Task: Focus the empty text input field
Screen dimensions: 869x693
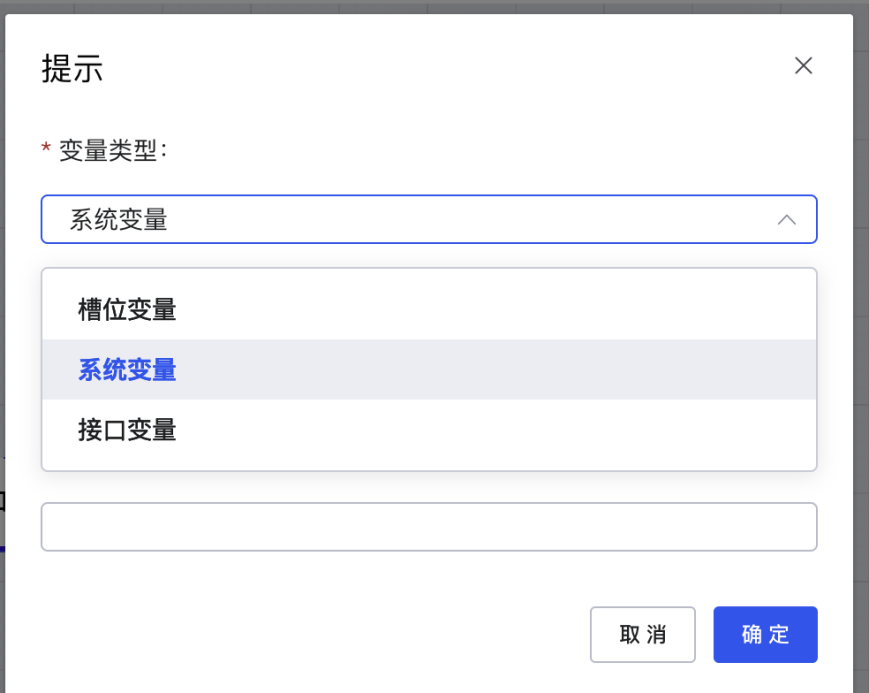Action: click(x=429, y=527)
